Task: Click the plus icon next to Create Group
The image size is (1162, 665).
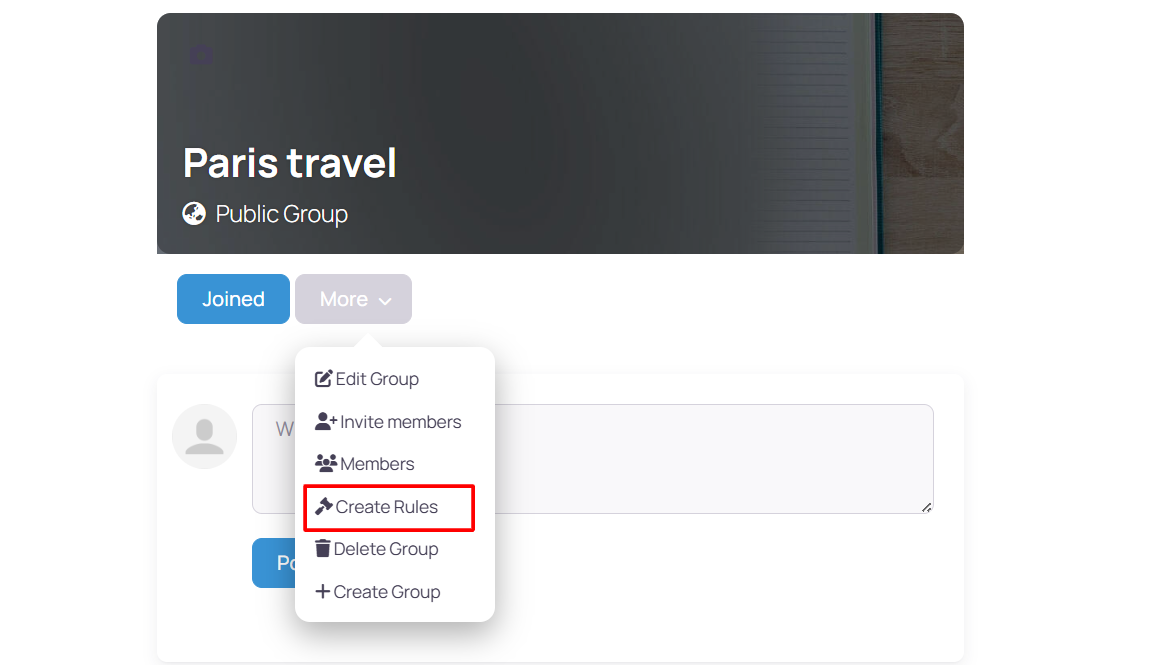Action: (x=323, y=591)
